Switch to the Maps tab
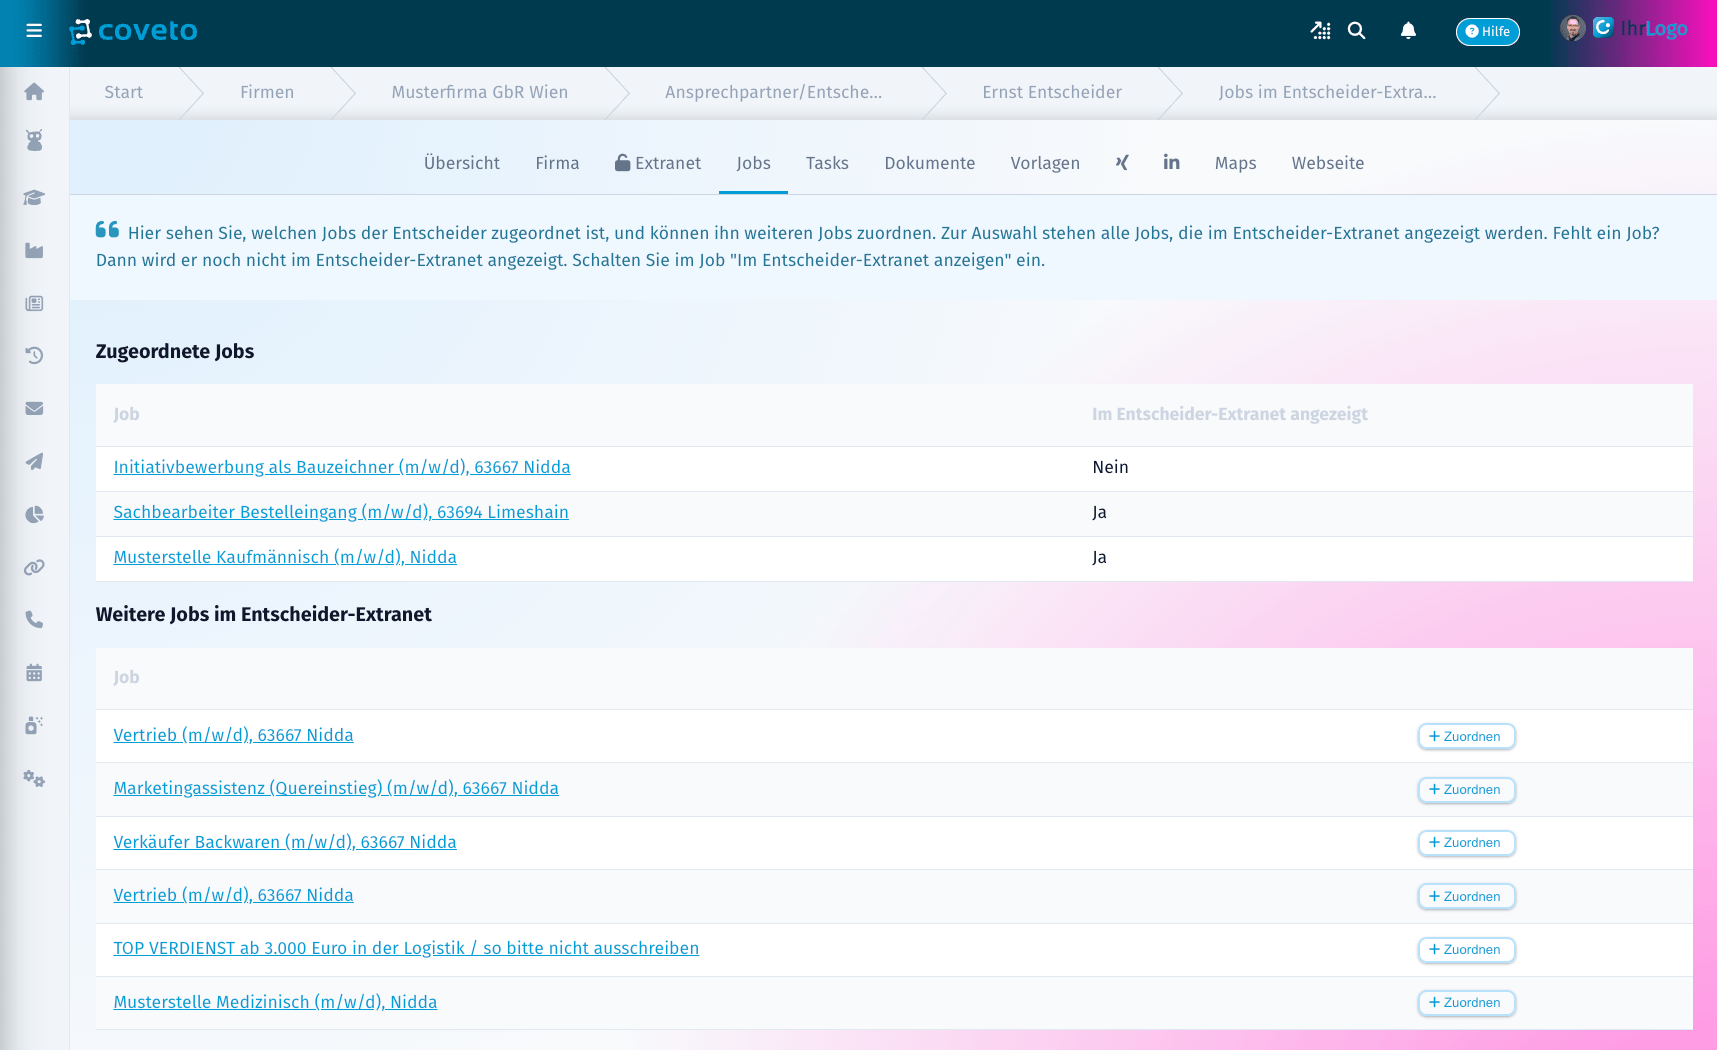The width and height of the screenshot is (1717, 1050). [x=1235, y=163]
